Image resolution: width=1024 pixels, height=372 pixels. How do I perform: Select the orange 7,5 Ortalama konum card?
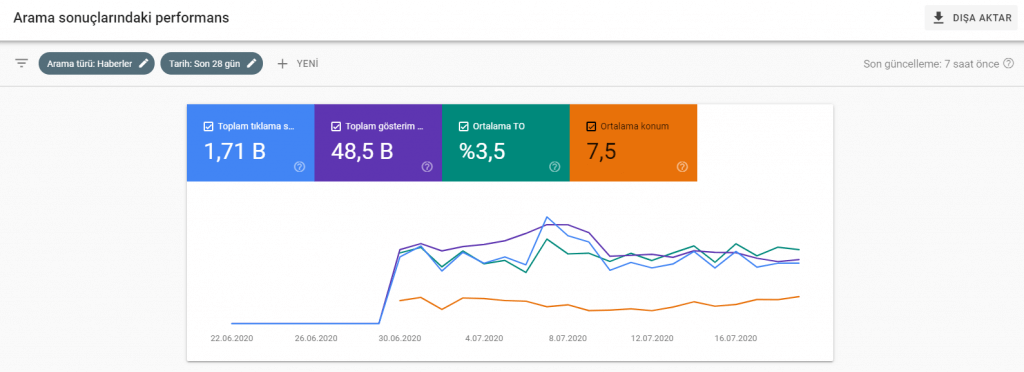pyautogui.click(x=633, y=143)
